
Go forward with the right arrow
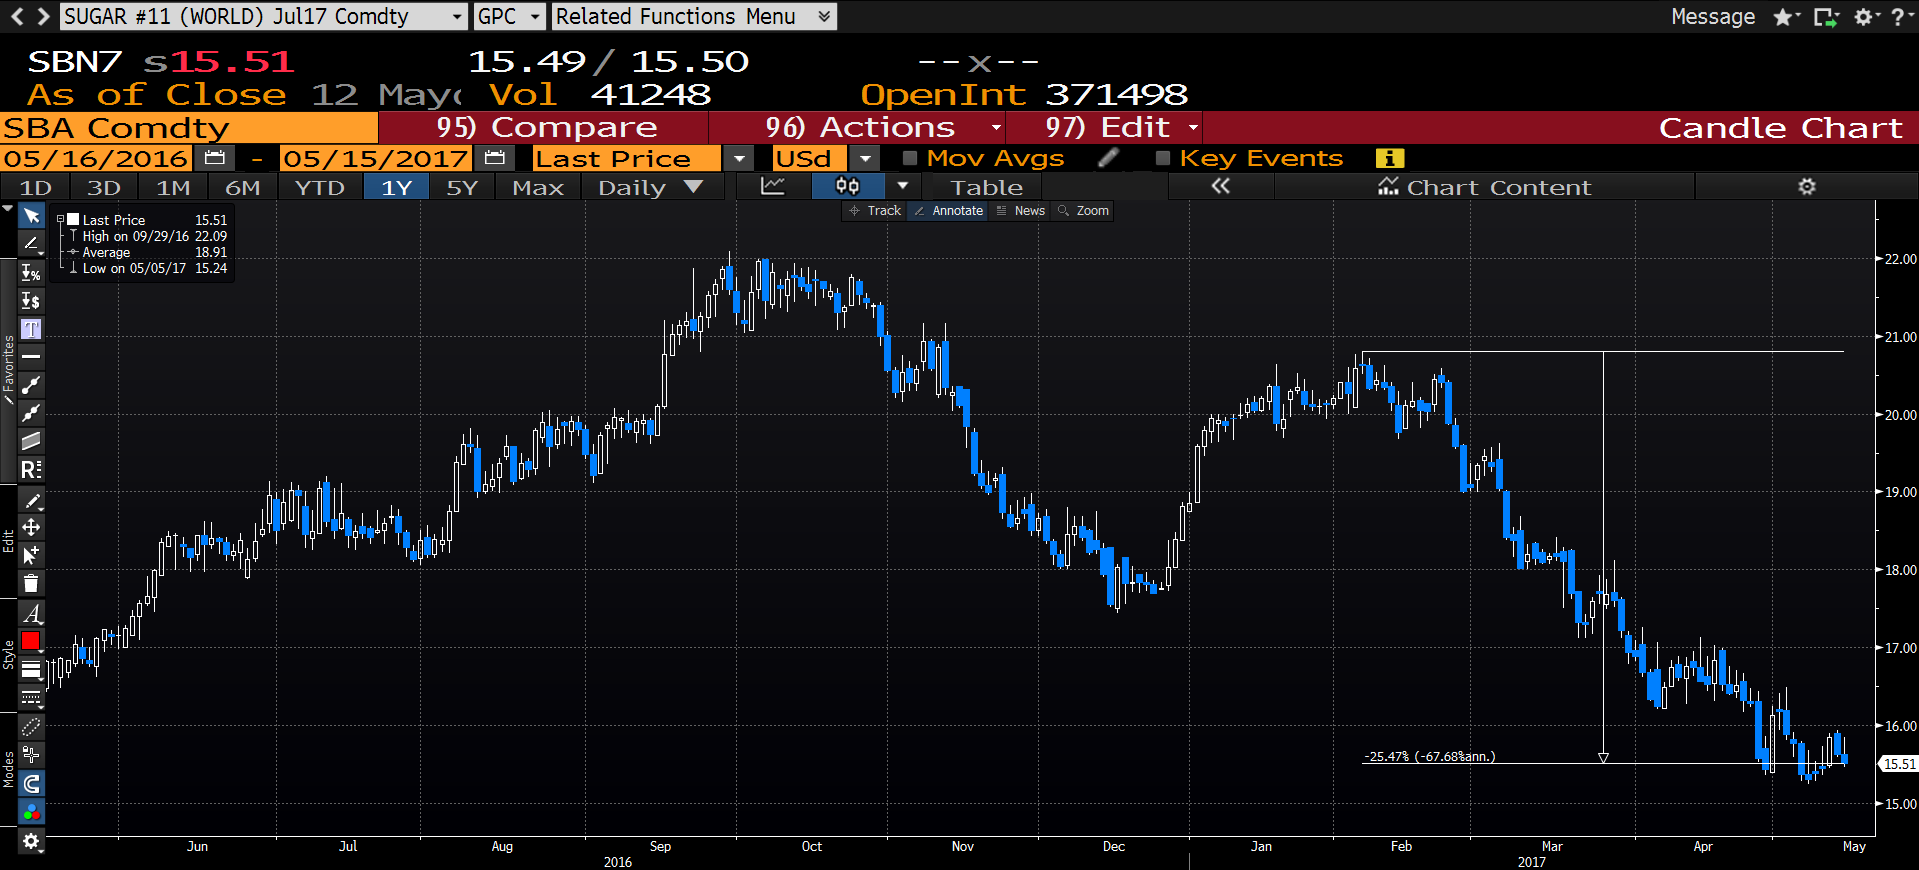pos(43,16)
